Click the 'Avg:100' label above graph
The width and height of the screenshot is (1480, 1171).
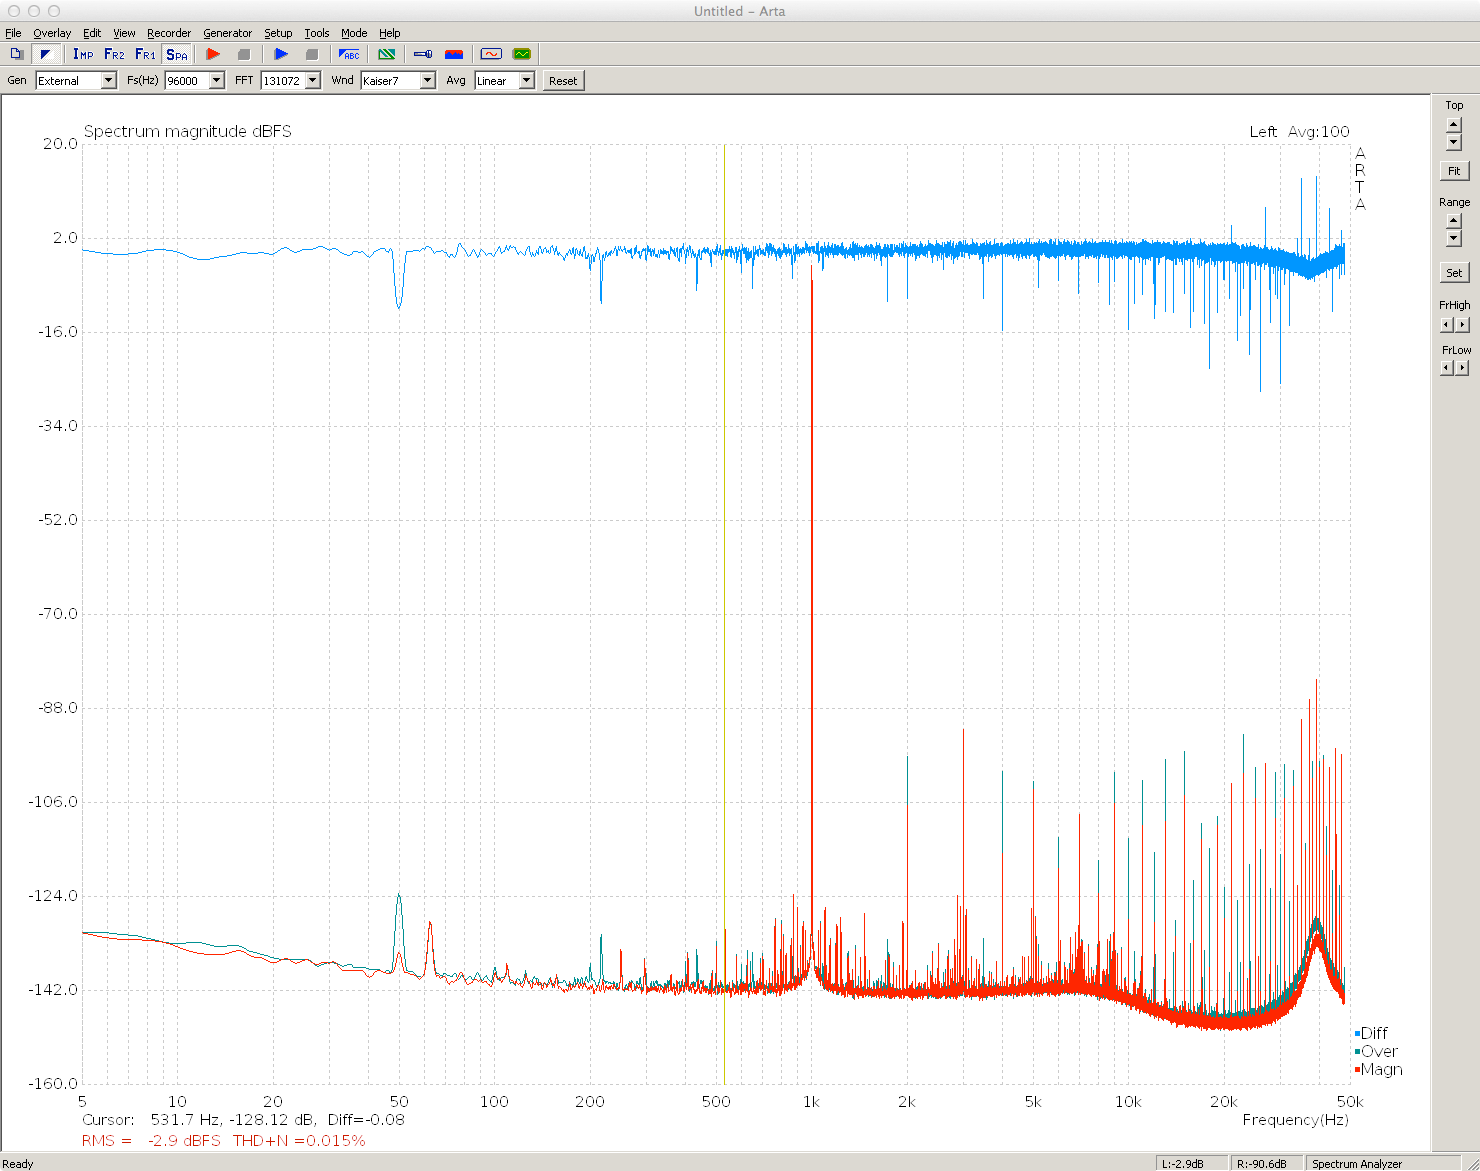tap(1318, 132)
